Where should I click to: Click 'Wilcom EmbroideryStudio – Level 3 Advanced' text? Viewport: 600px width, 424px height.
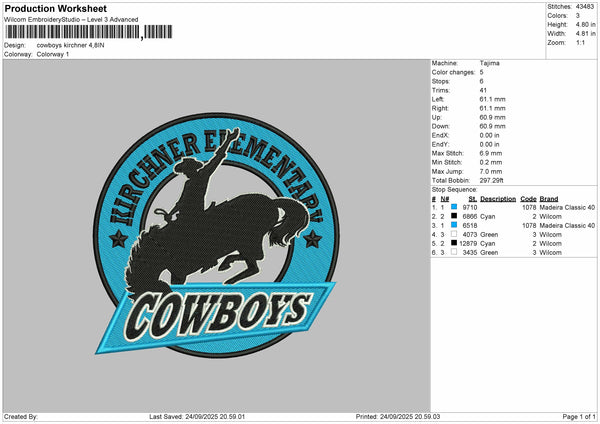(x=71, y=20)
